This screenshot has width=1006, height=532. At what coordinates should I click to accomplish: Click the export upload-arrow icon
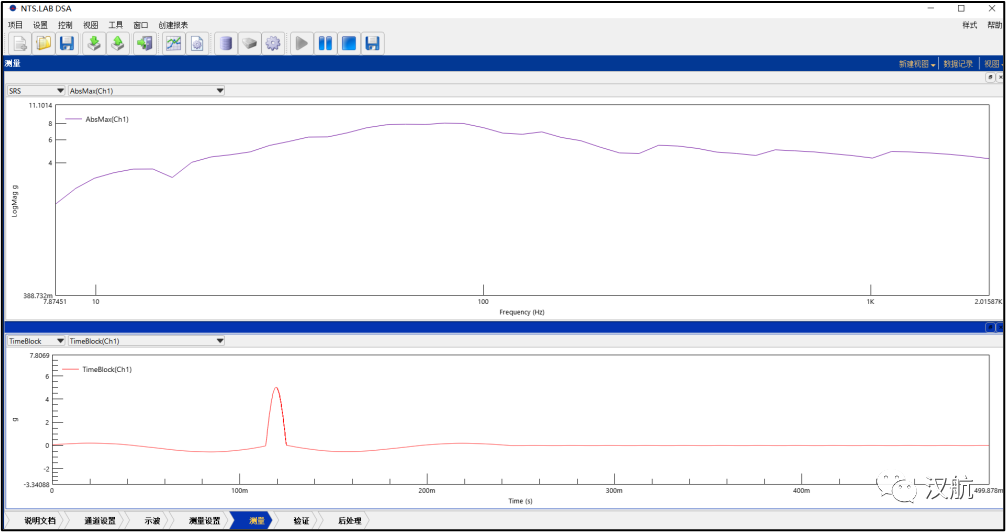[117, 44]
